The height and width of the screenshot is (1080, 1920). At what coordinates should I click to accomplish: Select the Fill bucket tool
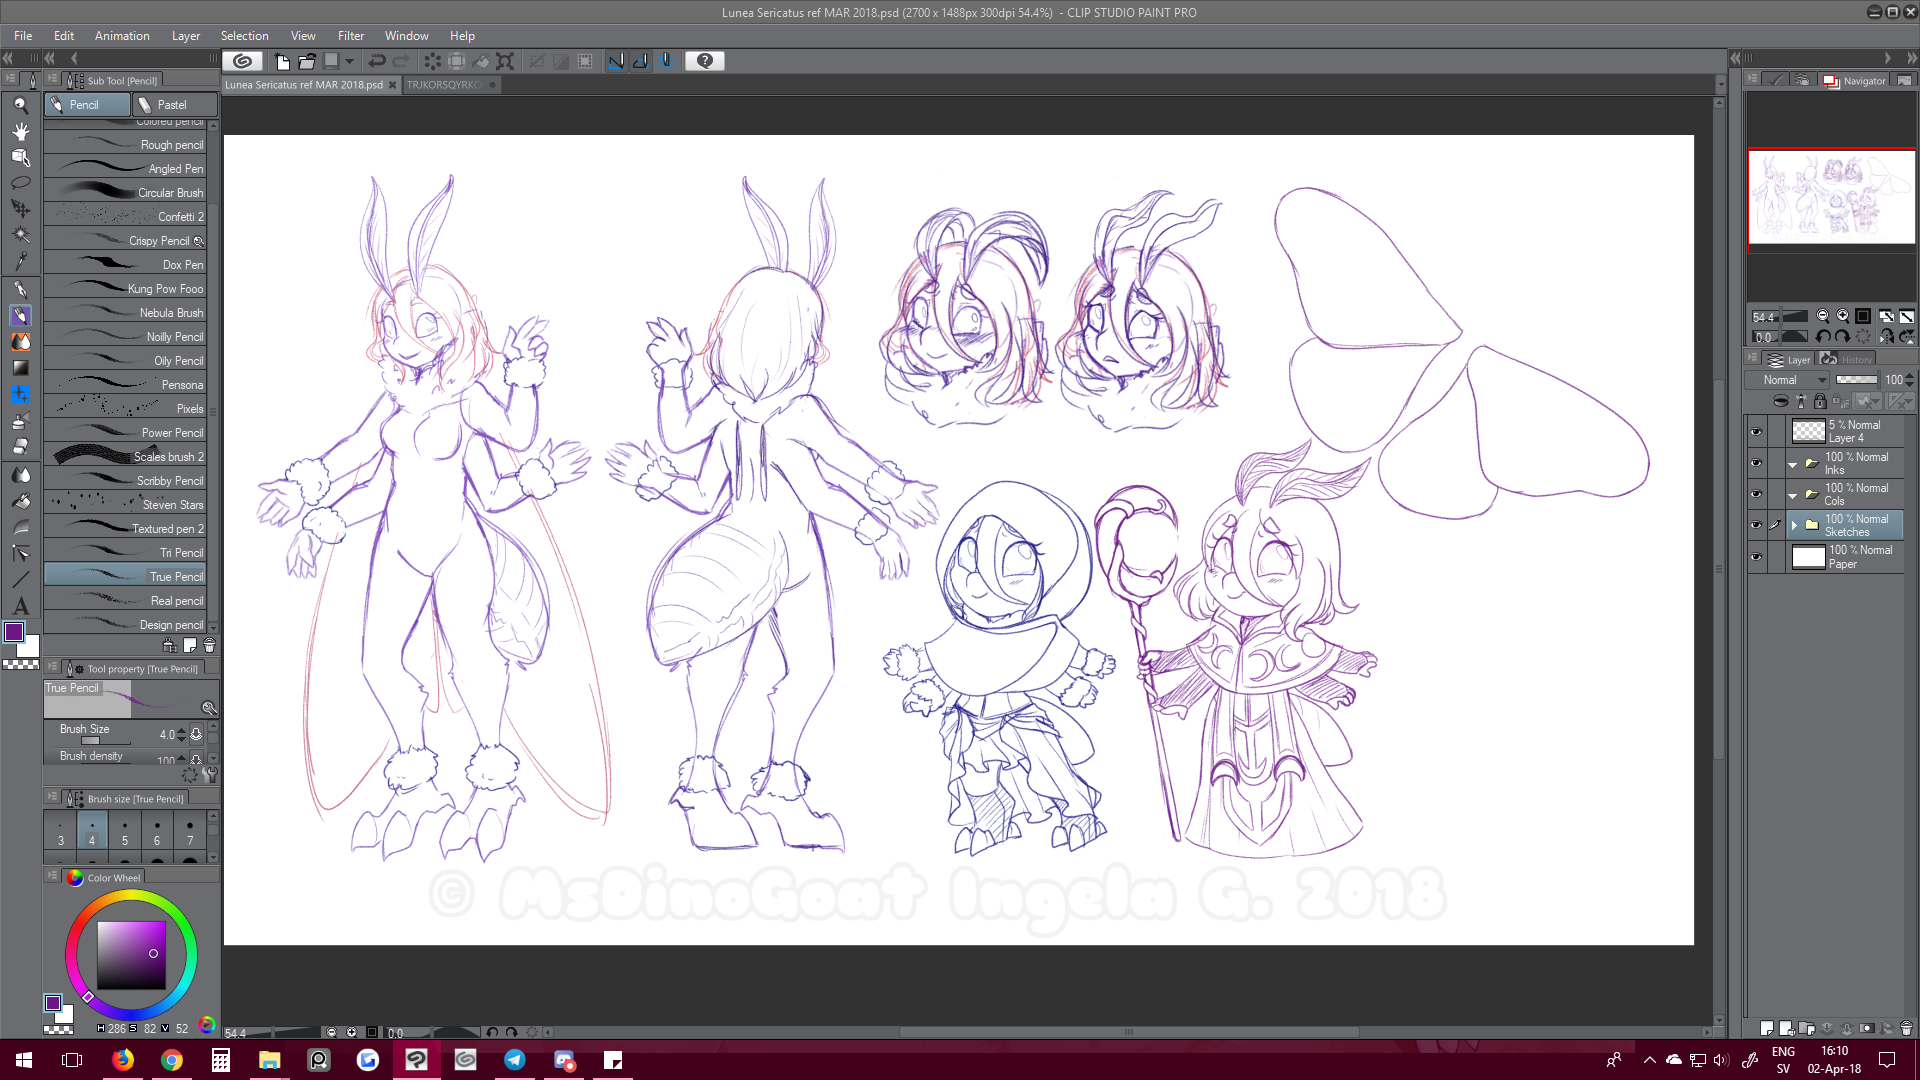[20, 501]
